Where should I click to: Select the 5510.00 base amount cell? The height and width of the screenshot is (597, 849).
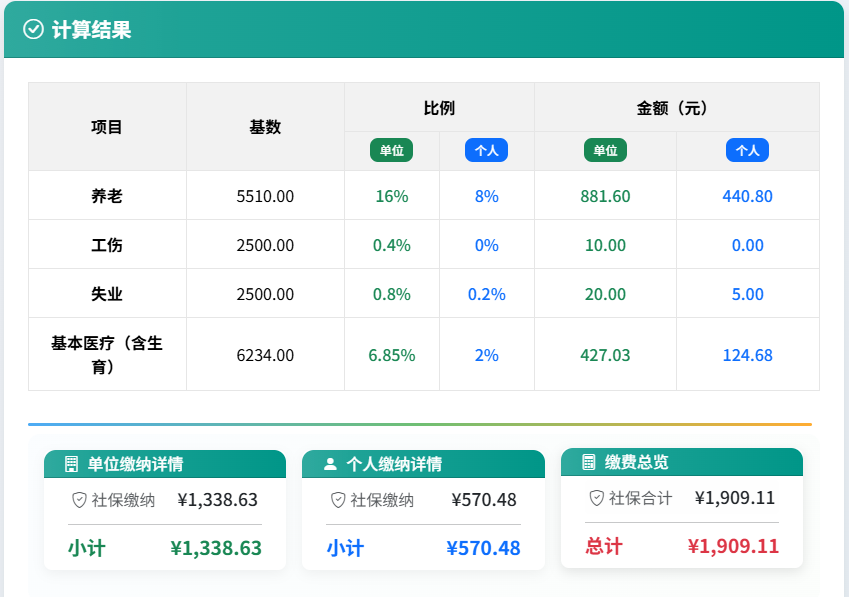[265, 195]
